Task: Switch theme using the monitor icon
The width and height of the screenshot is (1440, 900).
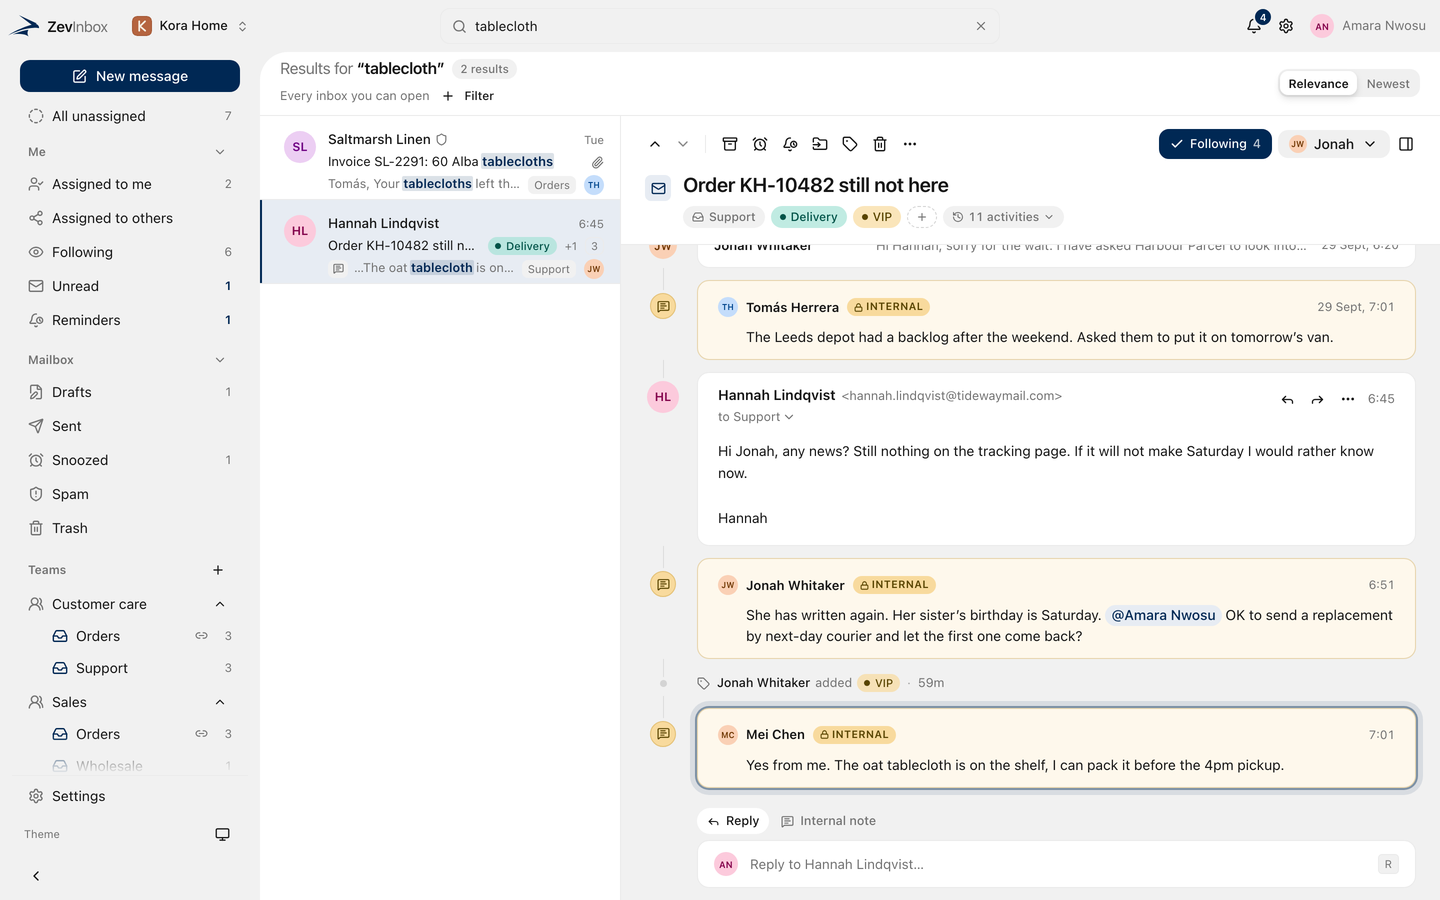Action: (223, 834)
